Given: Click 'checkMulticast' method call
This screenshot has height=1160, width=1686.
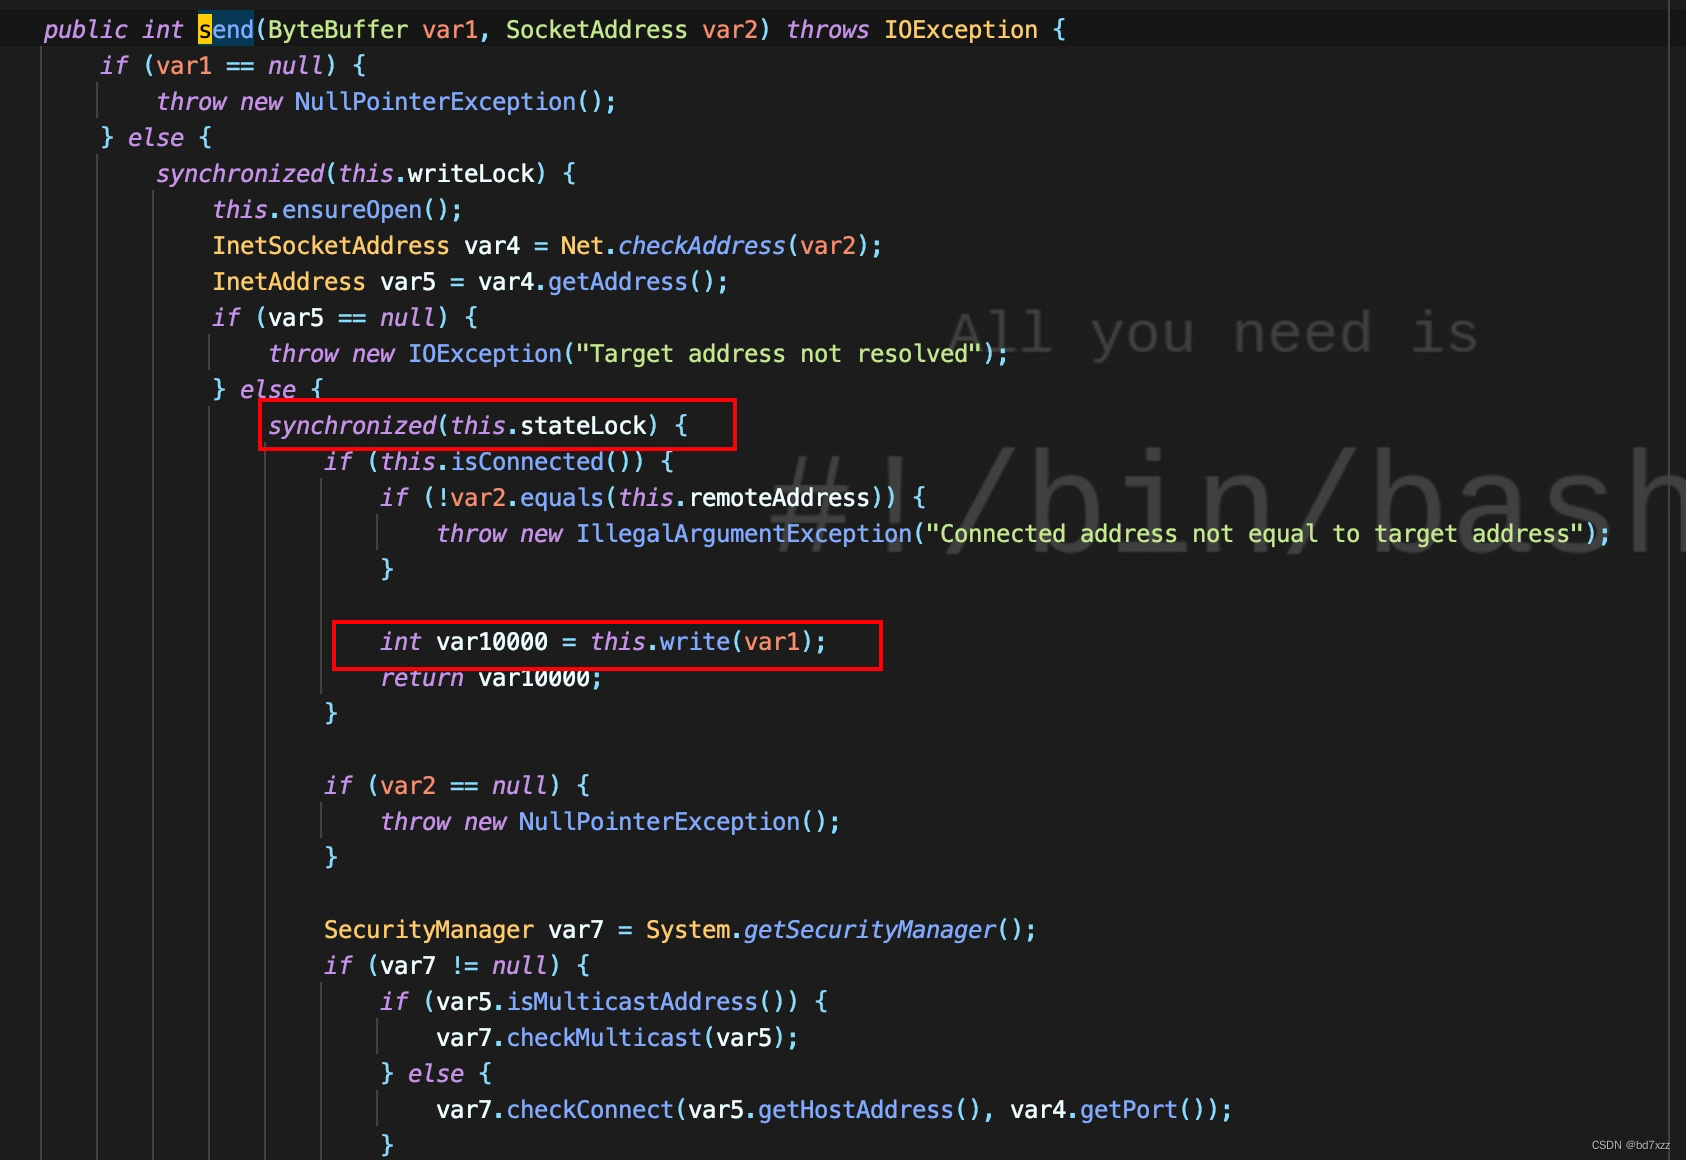Looking at the screenshot, I should tap(604, 1038).
